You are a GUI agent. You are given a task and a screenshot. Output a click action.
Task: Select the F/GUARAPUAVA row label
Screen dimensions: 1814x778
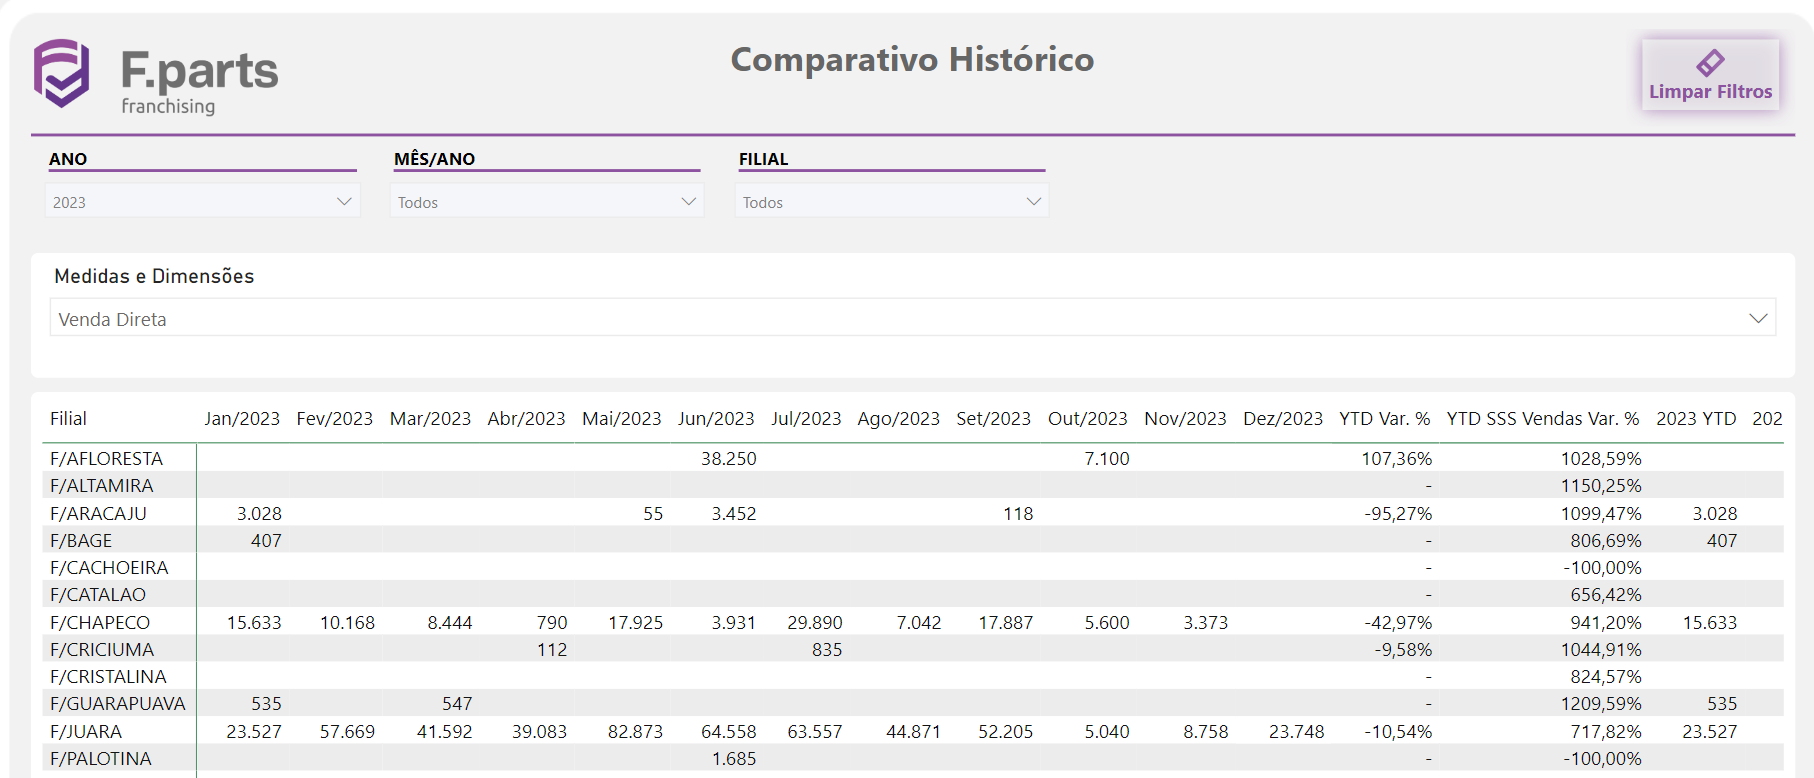coord(118,703)
